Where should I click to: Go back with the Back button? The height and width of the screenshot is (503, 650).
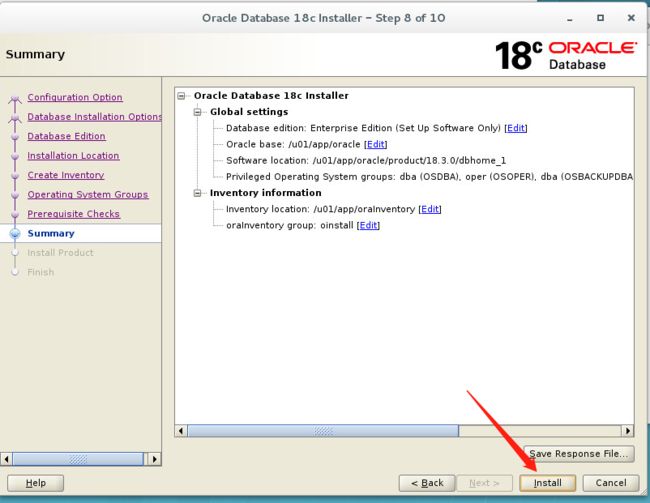(x=427, y=483)
